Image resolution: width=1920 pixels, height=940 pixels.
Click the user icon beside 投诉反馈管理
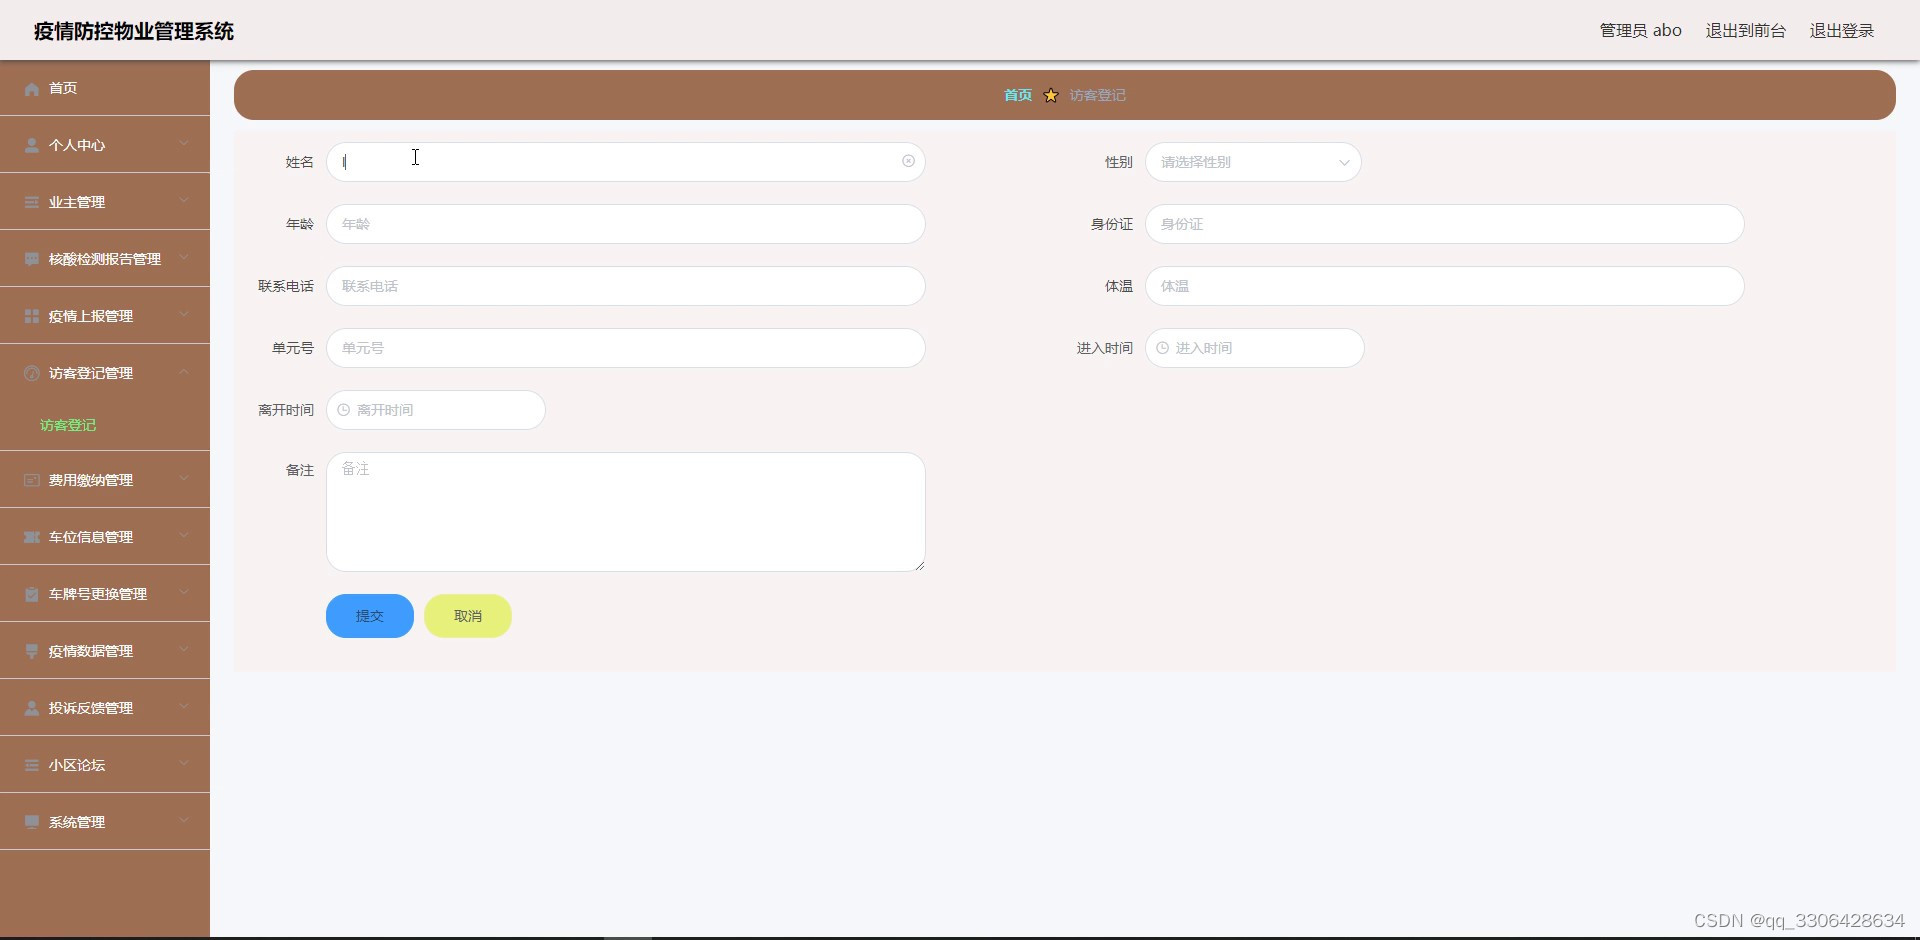(32, 709)
